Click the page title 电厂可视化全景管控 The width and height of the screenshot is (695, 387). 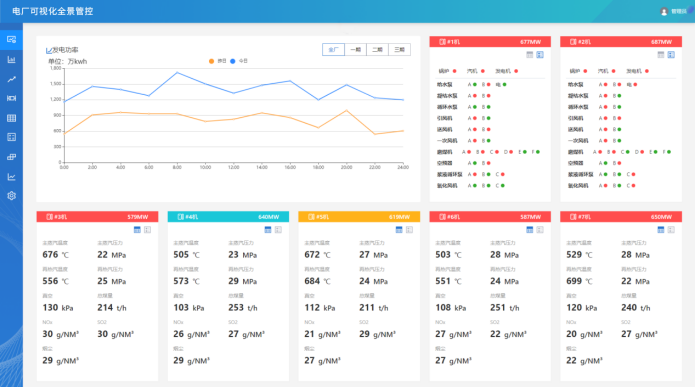click(x=53, y=12)
